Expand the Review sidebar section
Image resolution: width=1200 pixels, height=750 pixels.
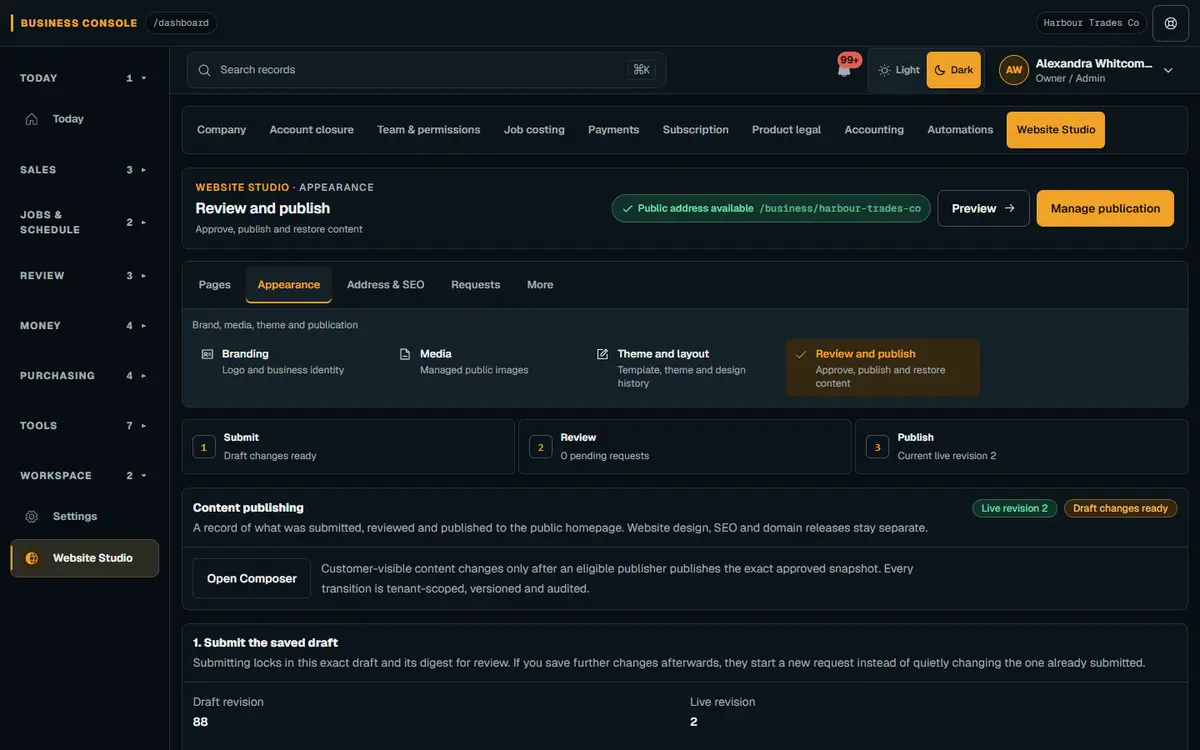tap(85, 276)
